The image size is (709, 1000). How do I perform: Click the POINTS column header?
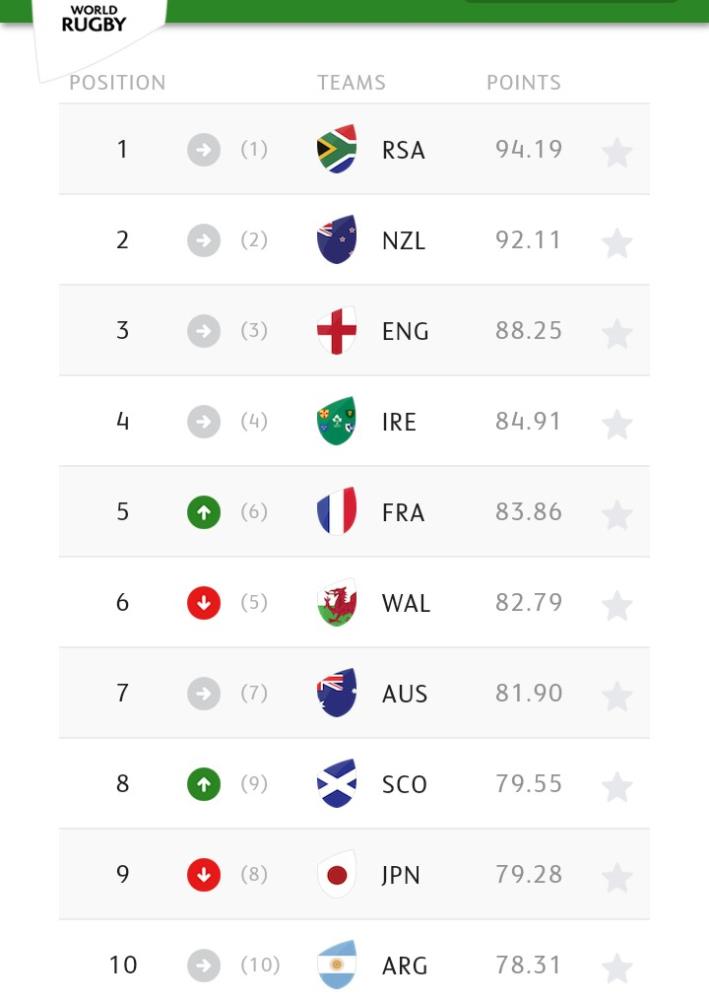[x=524, y=83]
